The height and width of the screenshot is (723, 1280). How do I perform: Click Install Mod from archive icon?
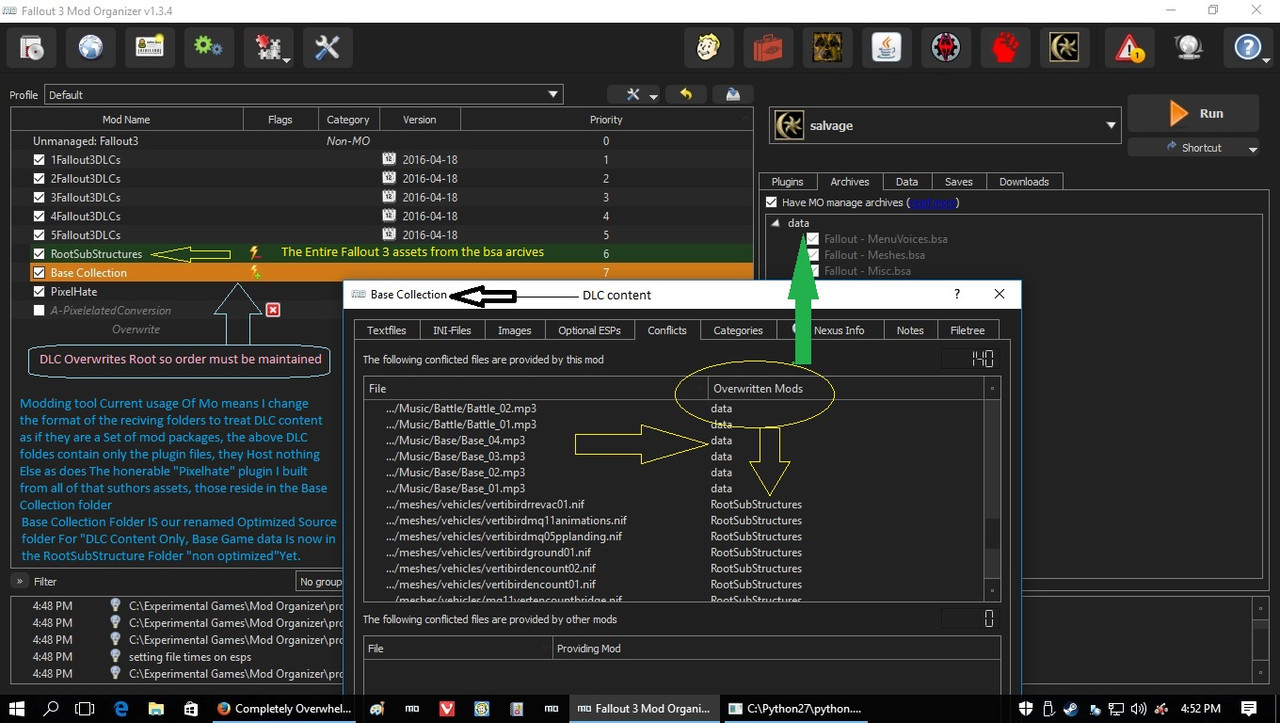(x=32, y=47)
